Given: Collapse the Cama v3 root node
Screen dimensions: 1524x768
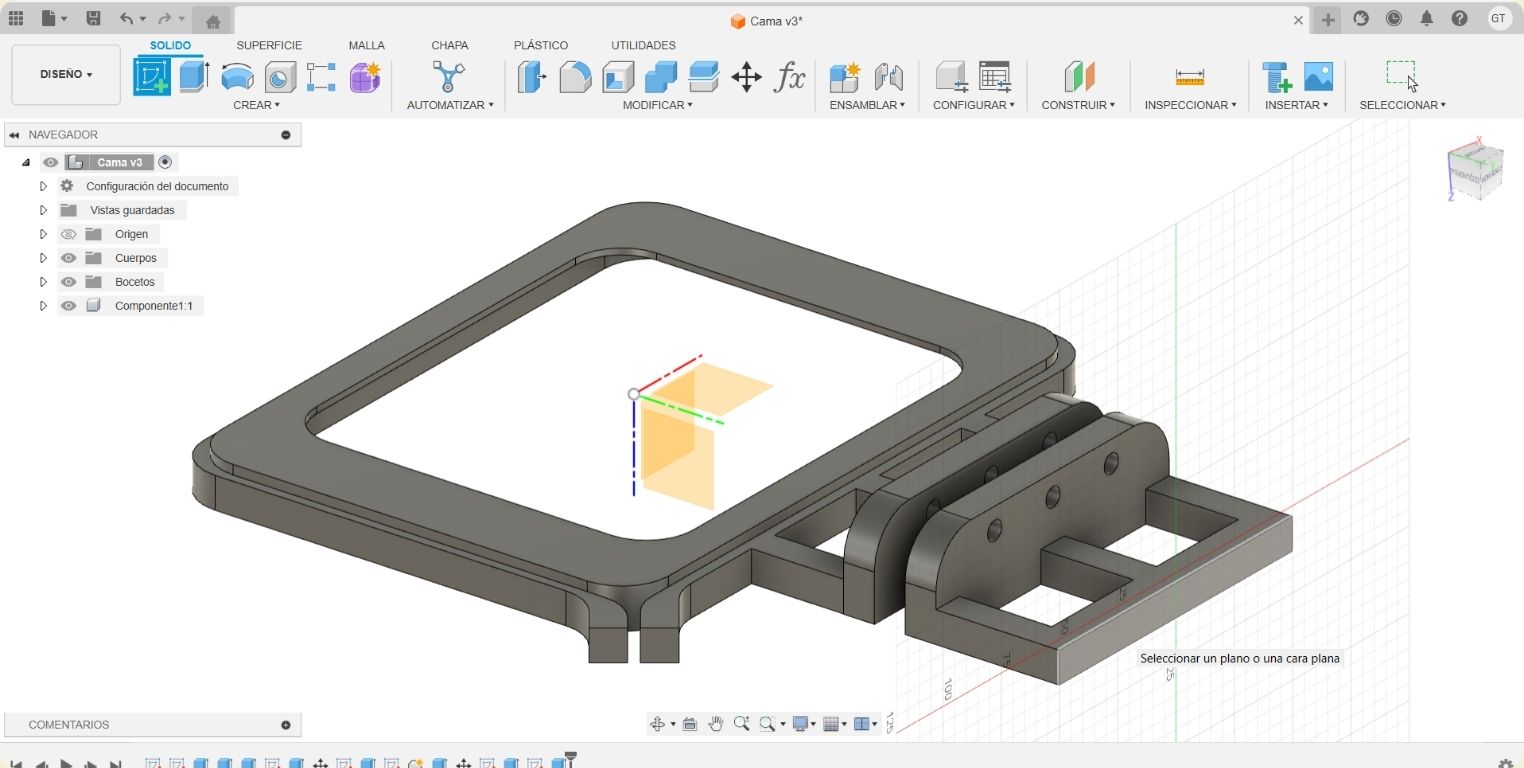Looking at the screenshot, I should [26, 162].
